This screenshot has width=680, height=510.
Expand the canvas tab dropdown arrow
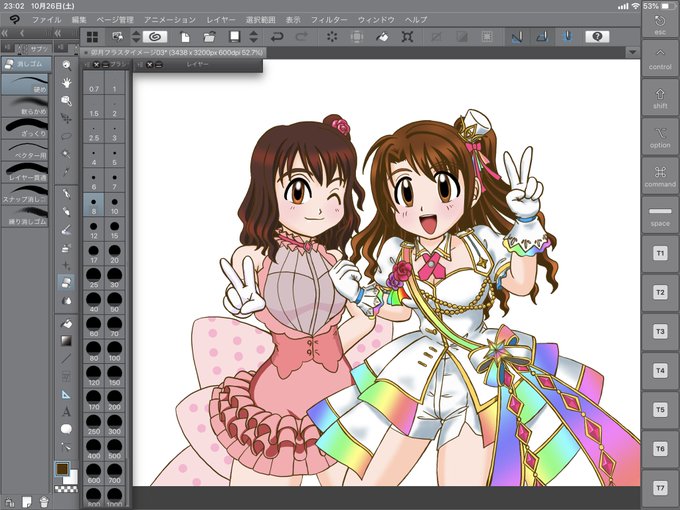pyautogui.click(x=633, y=52)
